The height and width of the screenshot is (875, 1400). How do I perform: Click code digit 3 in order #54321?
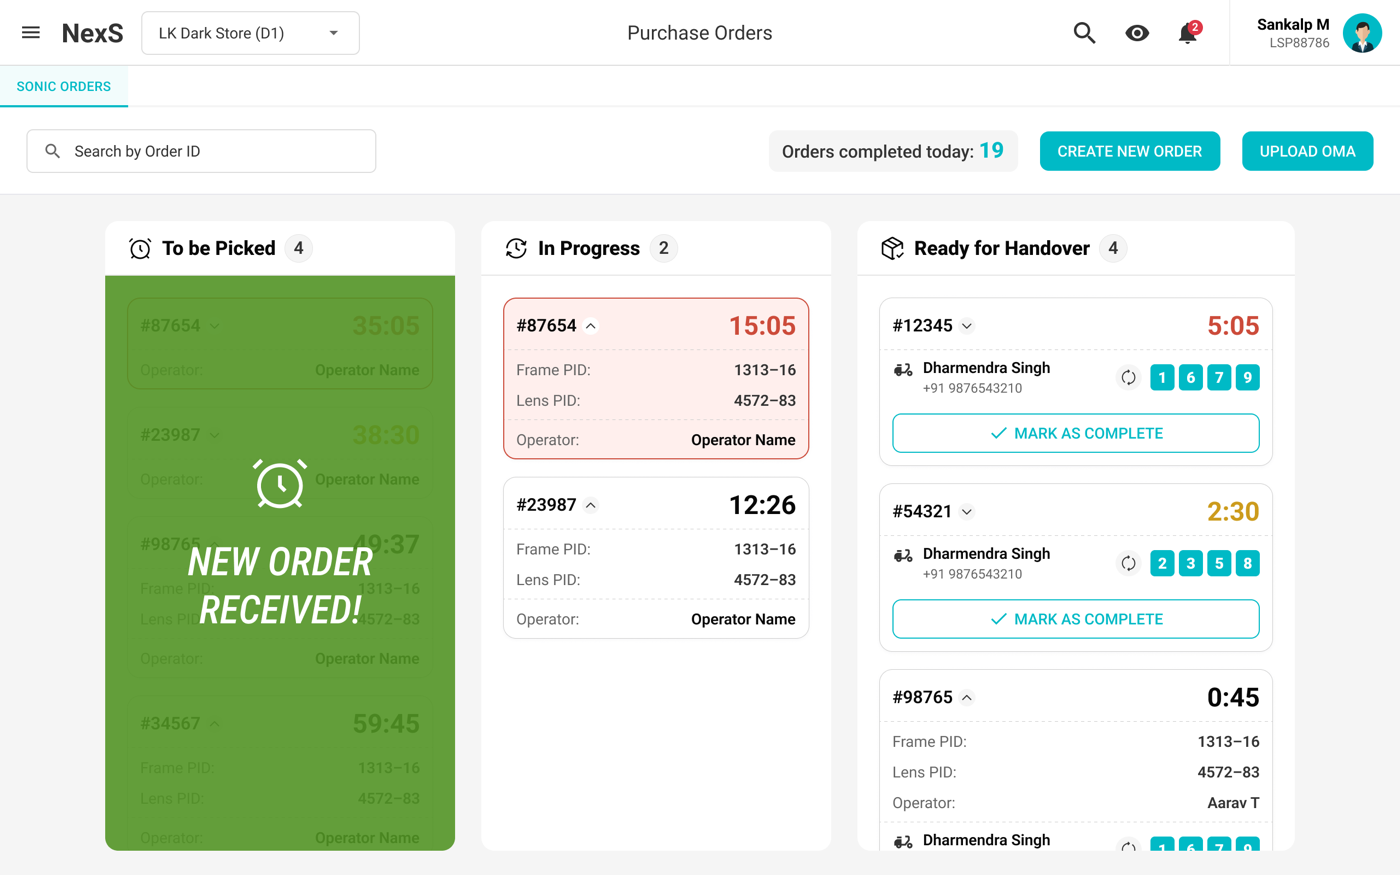coord(1190,563)
